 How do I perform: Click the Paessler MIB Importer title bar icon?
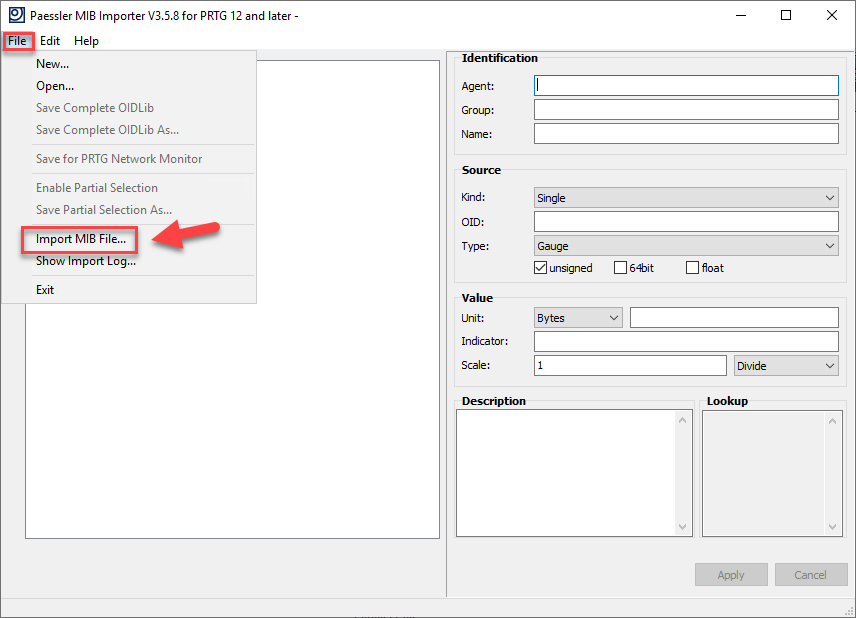click(x=15, y=14)
